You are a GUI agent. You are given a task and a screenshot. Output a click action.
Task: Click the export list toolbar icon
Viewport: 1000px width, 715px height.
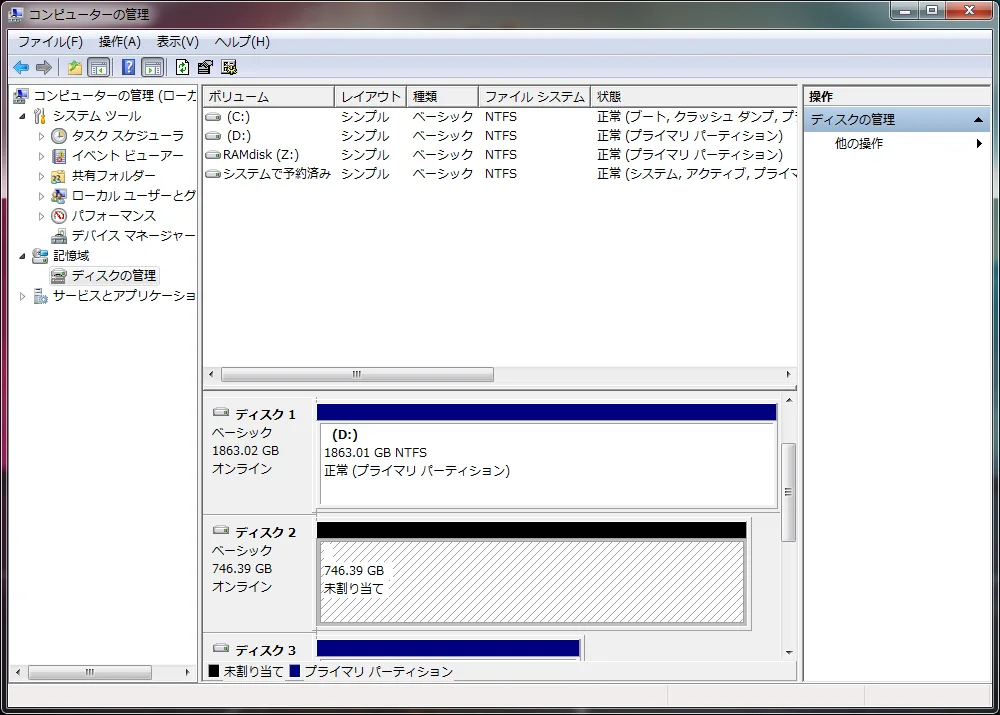(x=204, y=67)
